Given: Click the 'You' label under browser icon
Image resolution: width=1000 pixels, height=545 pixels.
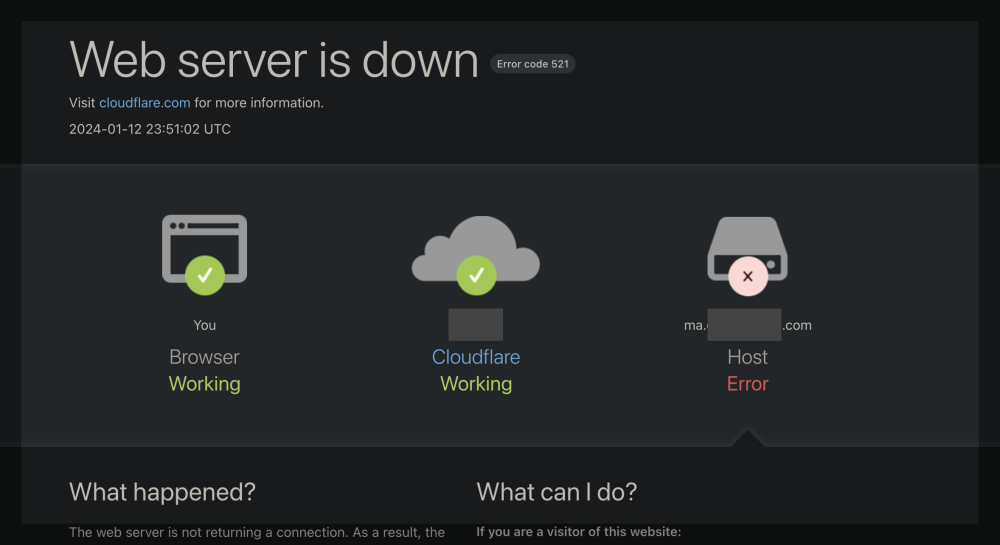Looking at the screenshot, I should tap(205, 325).
